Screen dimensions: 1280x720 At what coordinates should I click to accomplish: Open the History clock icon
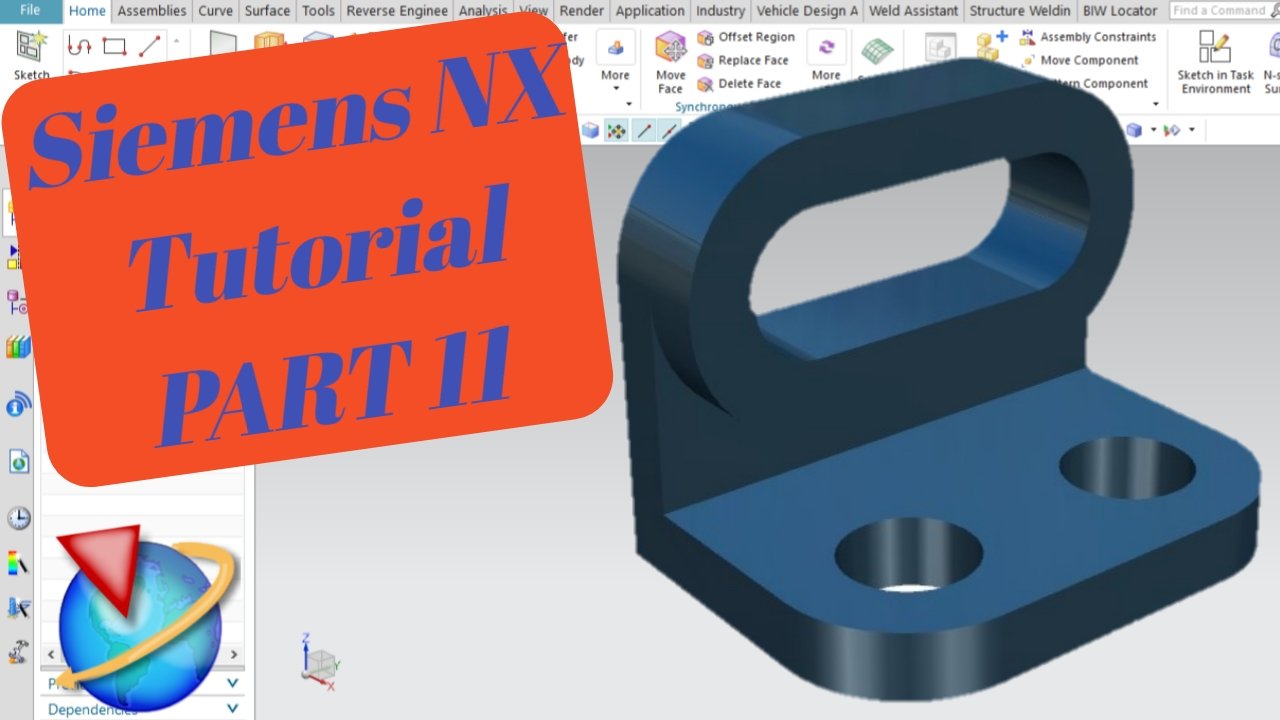(x=18, y=518)
